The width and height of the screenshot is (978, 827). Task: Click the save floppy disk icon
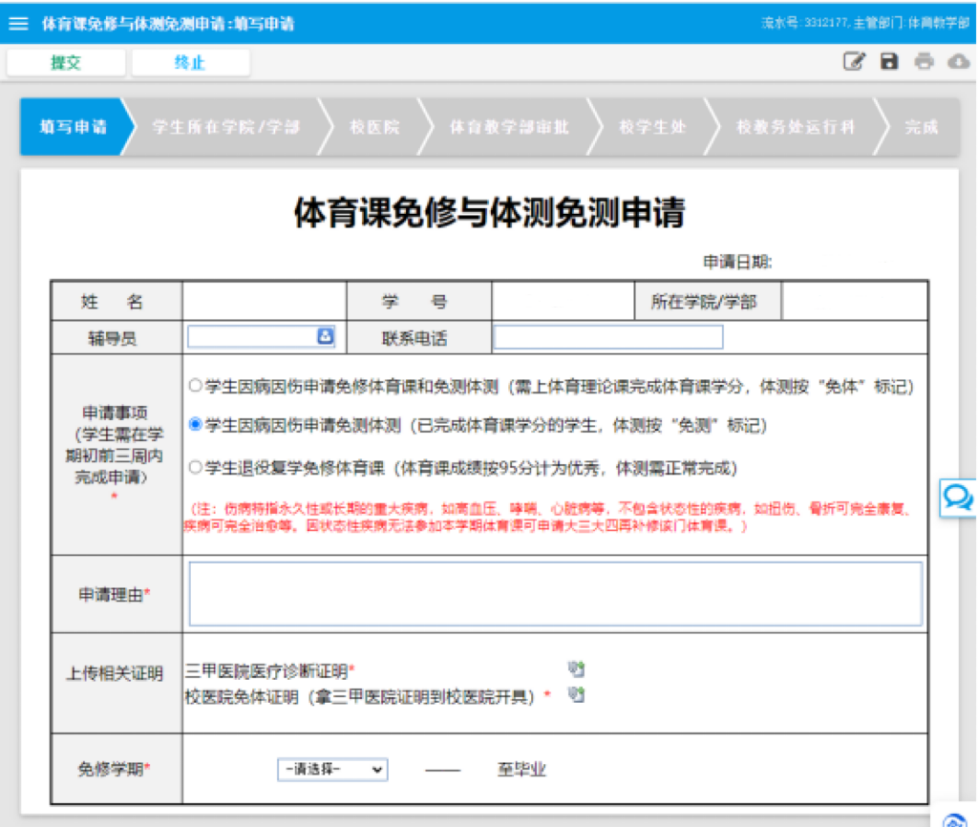889,62
